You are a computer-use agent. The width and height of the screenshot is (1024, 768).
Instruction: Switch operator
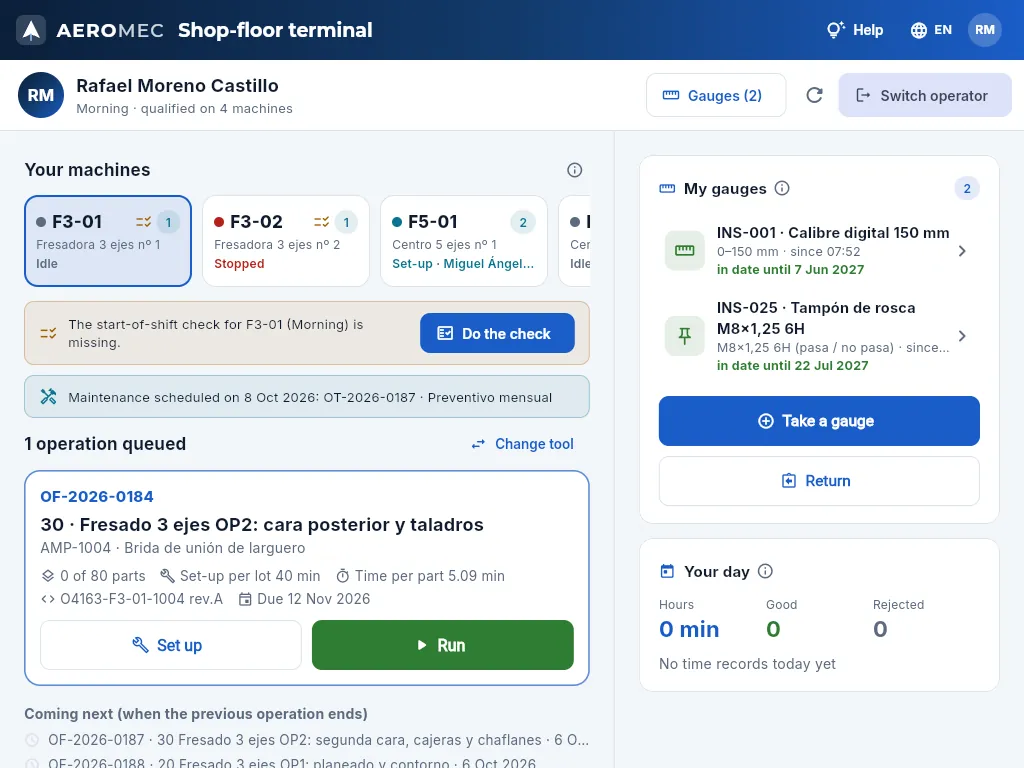point(925,95)
